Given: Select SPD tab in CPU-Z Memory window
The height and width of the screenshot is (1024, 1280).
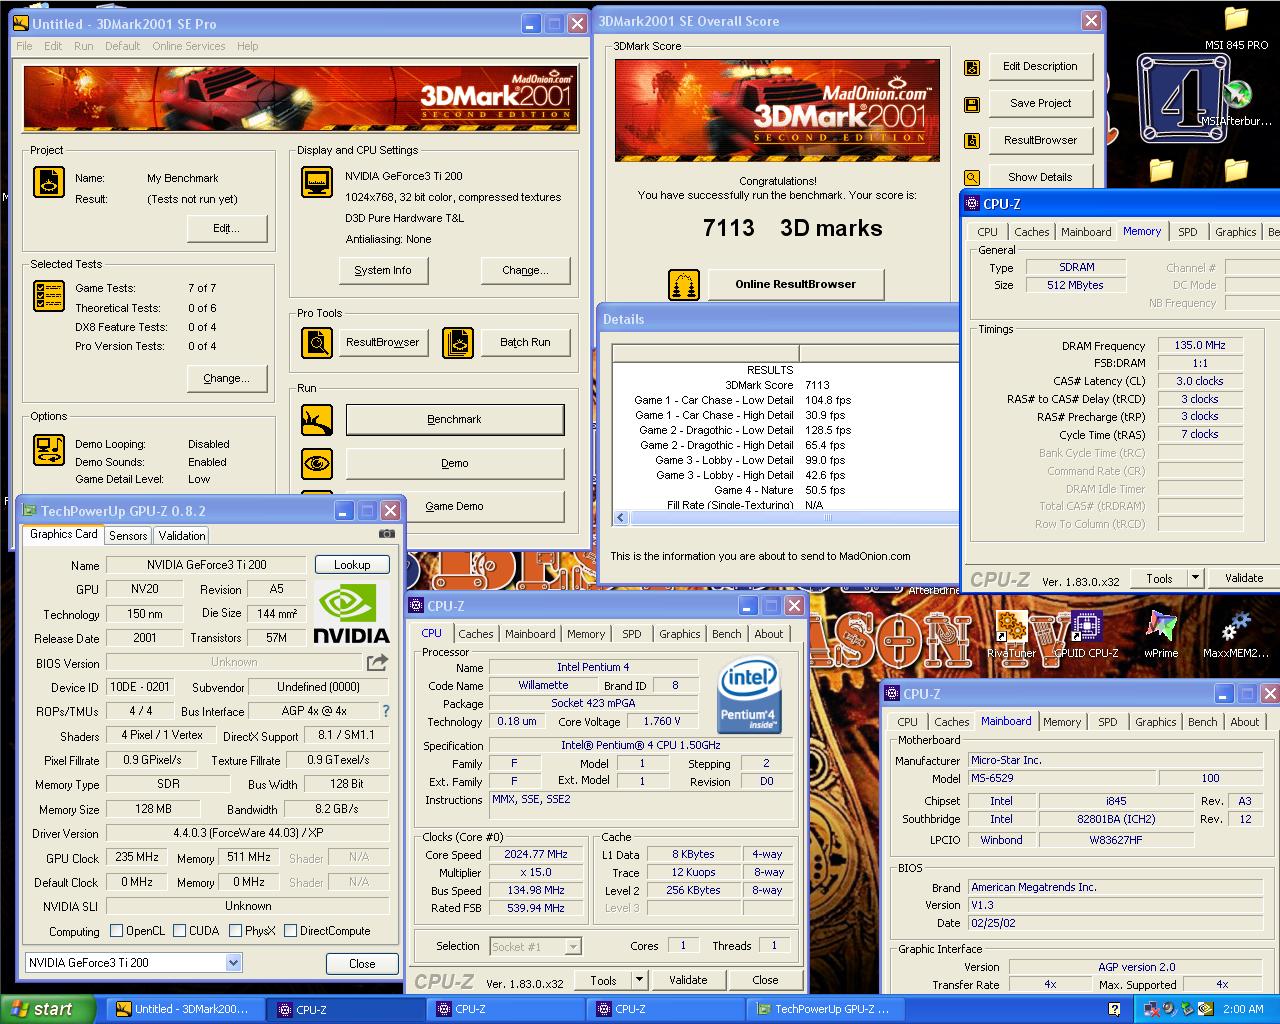Looking at the screenshot, I should (x=1188, y=232).
